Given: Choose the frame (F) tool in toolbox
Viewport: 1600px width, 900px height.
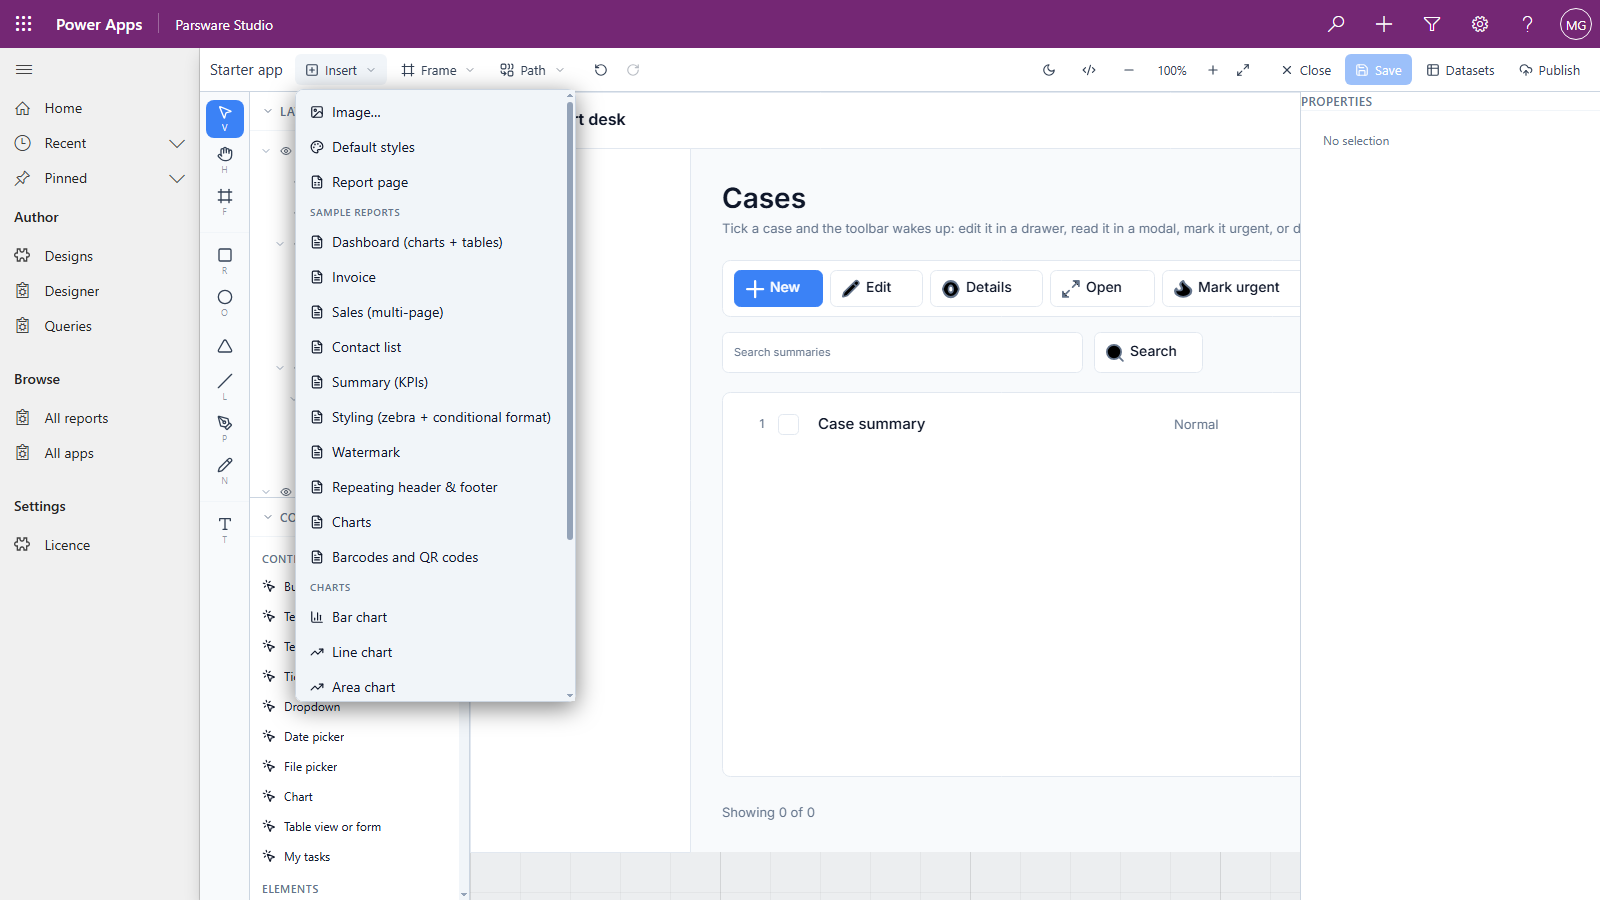Looking at the screenshot, I should tap(225, 200).
